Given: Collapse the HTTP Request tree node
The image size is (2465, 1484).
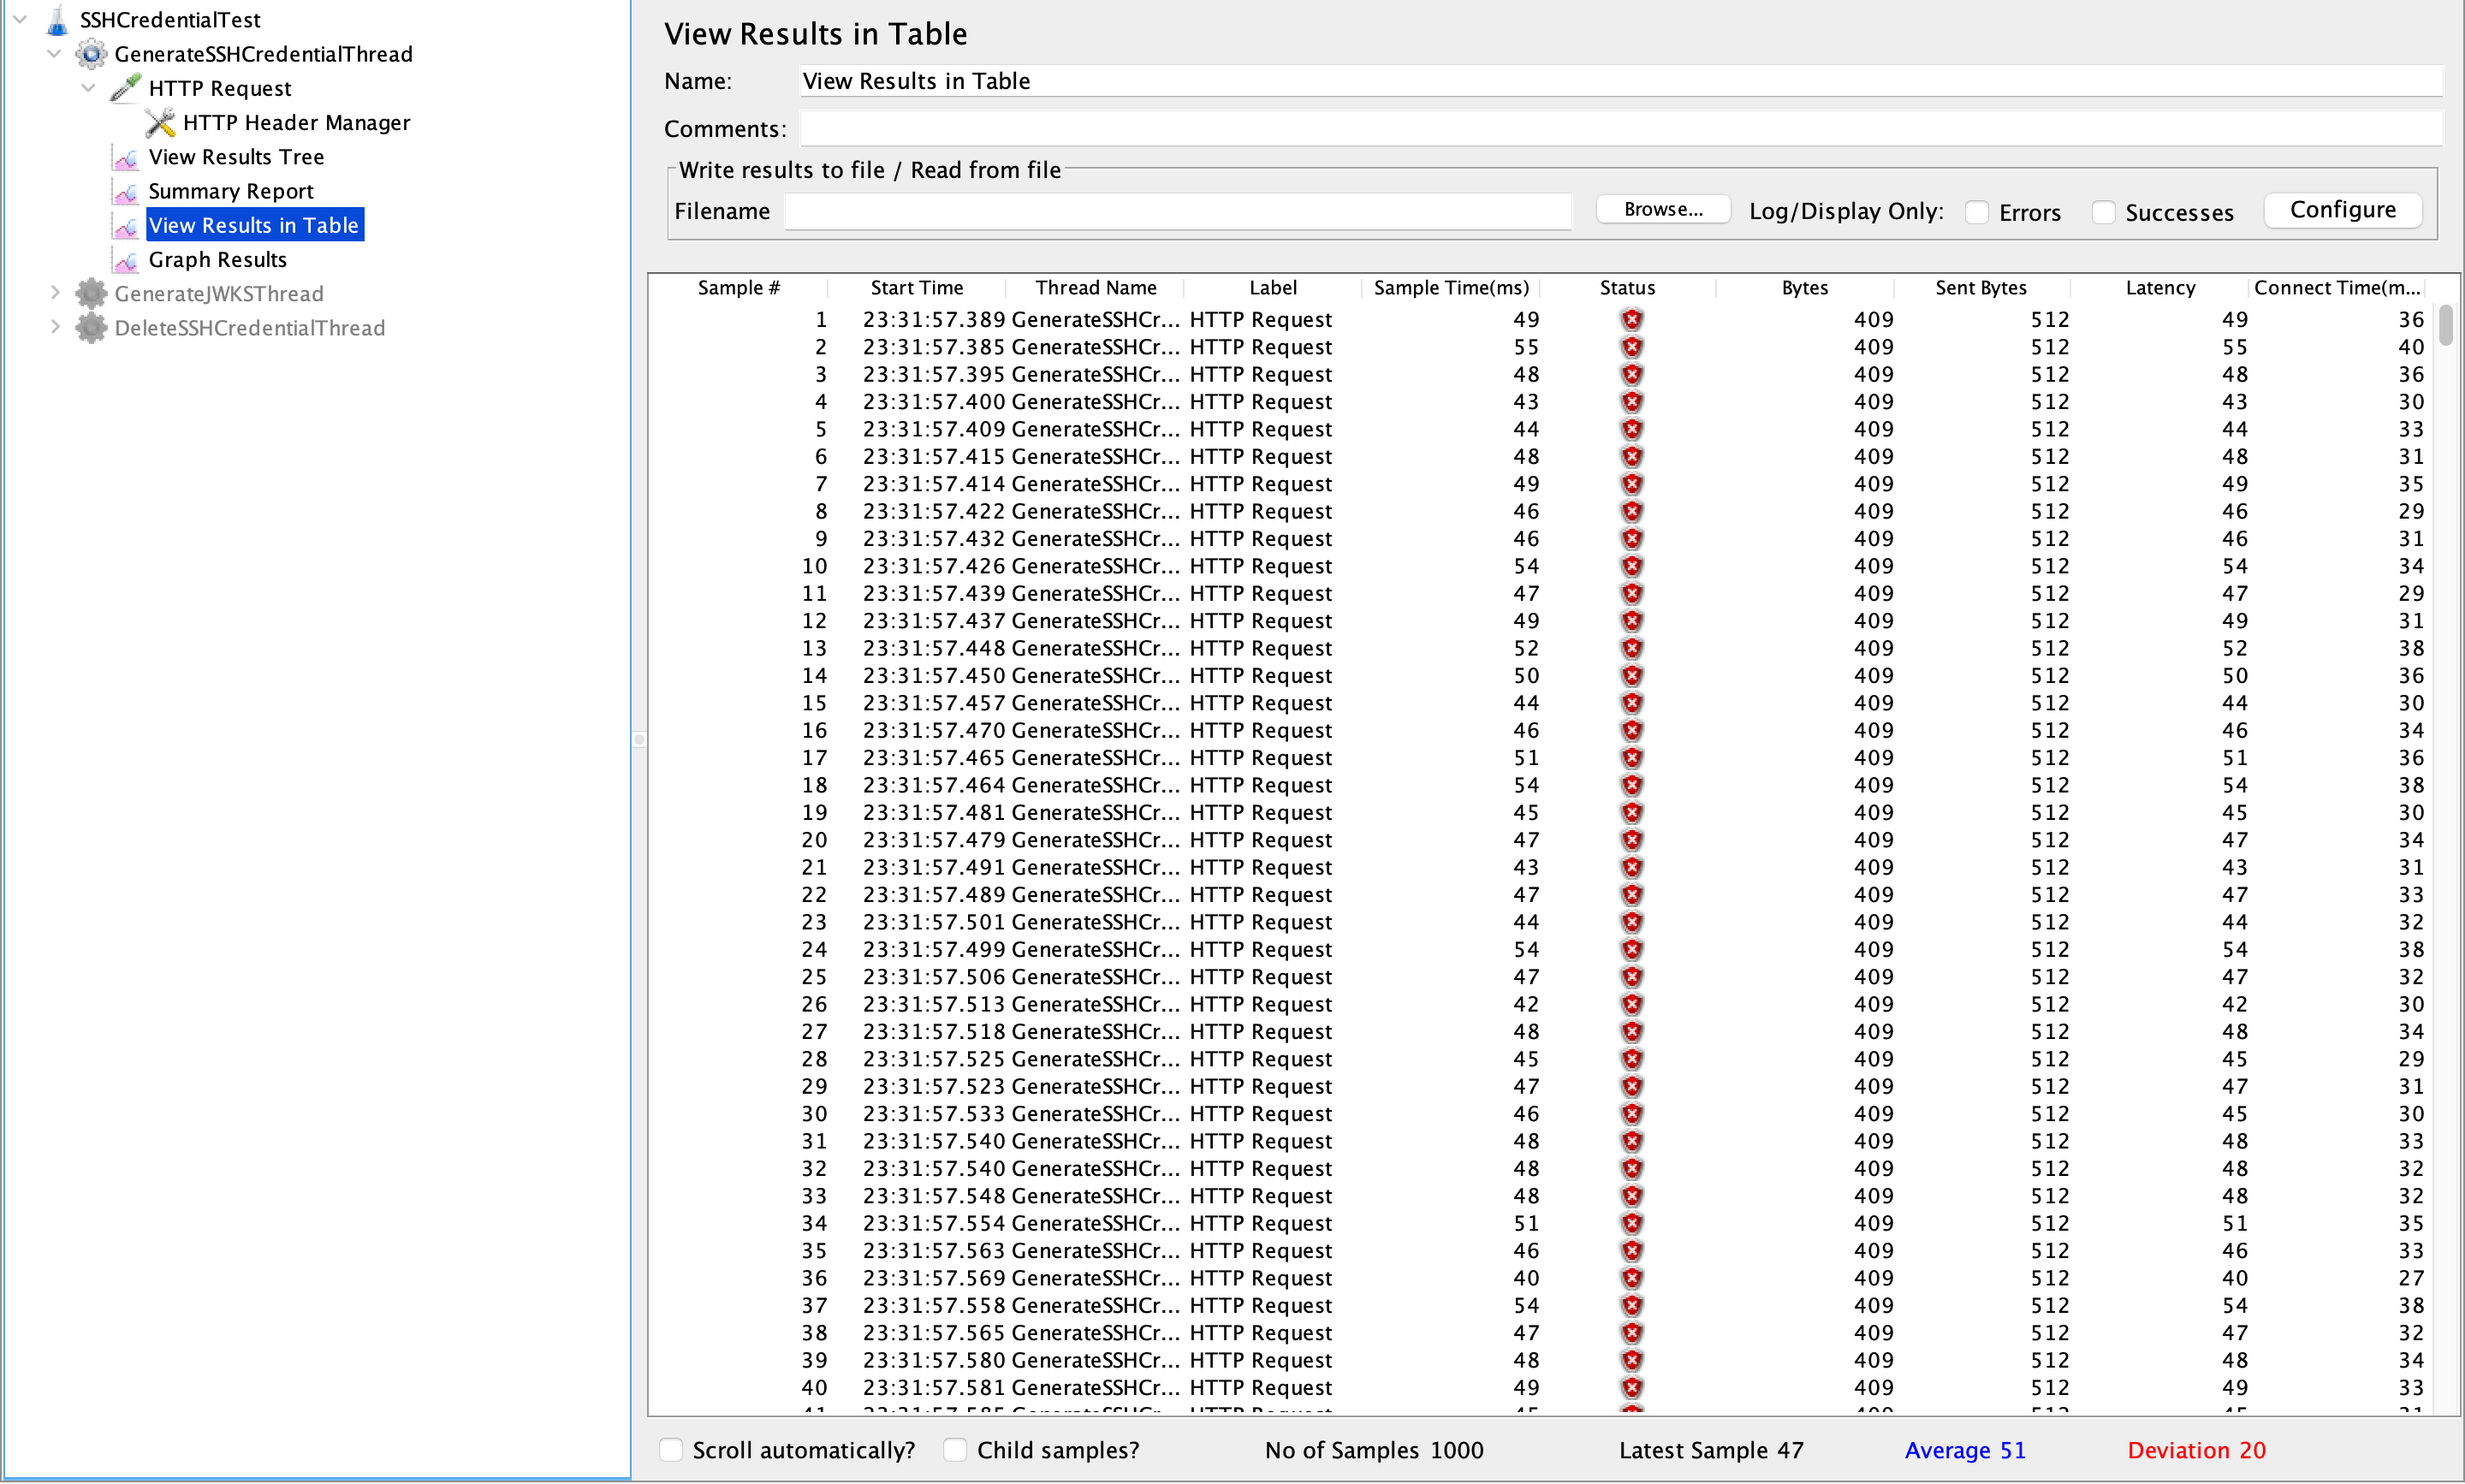Looking at the screenshot, I should click(89, 88).
